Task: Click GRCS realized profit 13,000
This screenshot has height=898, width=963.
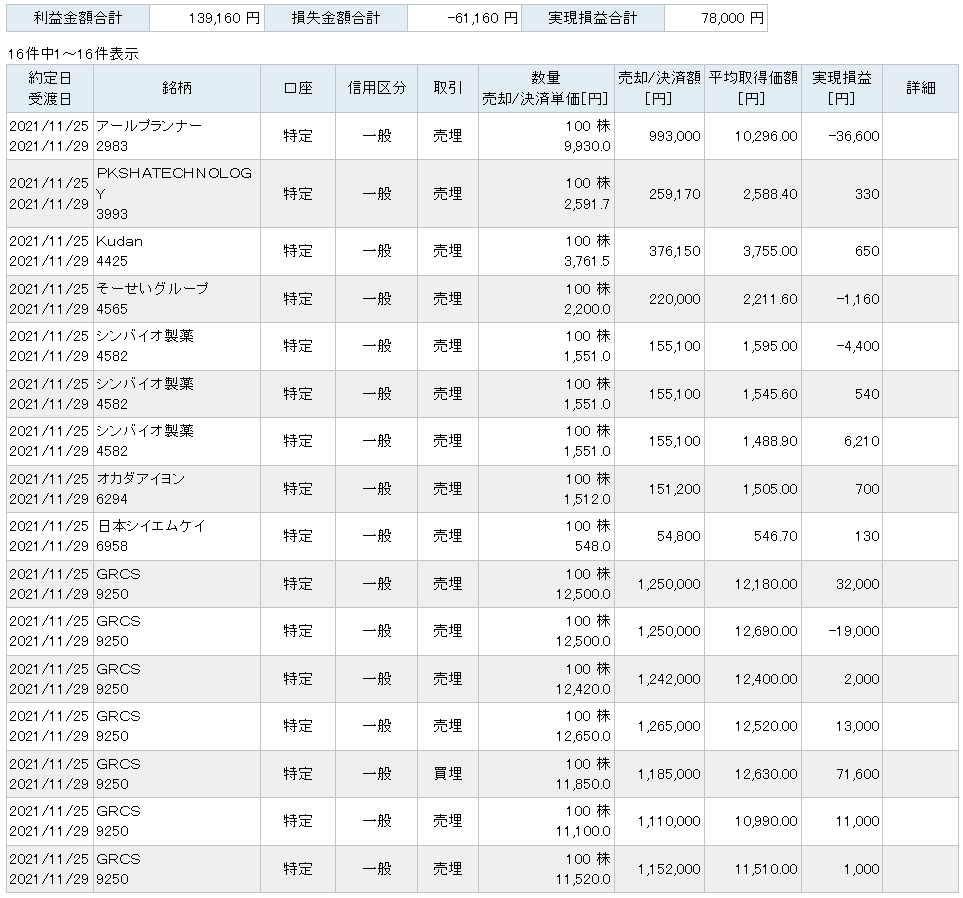Action: [858, 727]
